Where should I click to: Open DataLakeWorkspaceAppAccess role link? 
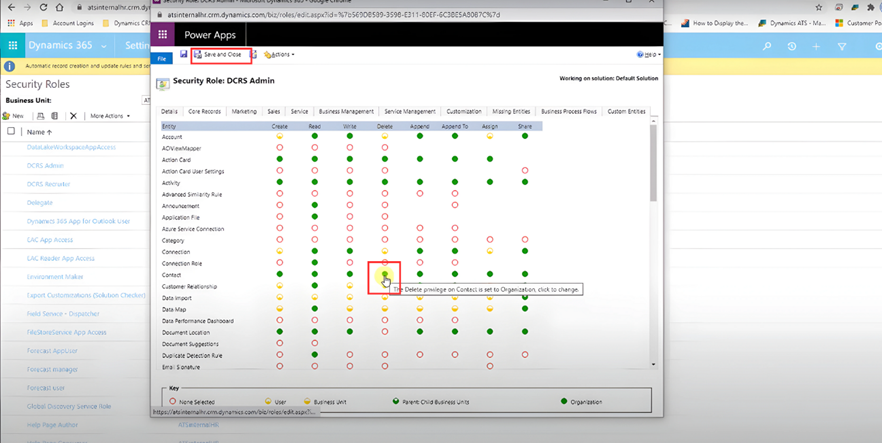coord(71,147)
